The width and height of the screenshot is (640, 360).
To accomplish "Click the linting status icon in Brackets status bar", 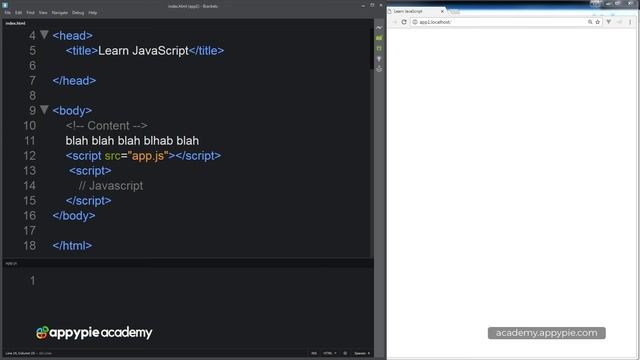I will (345, 353).
